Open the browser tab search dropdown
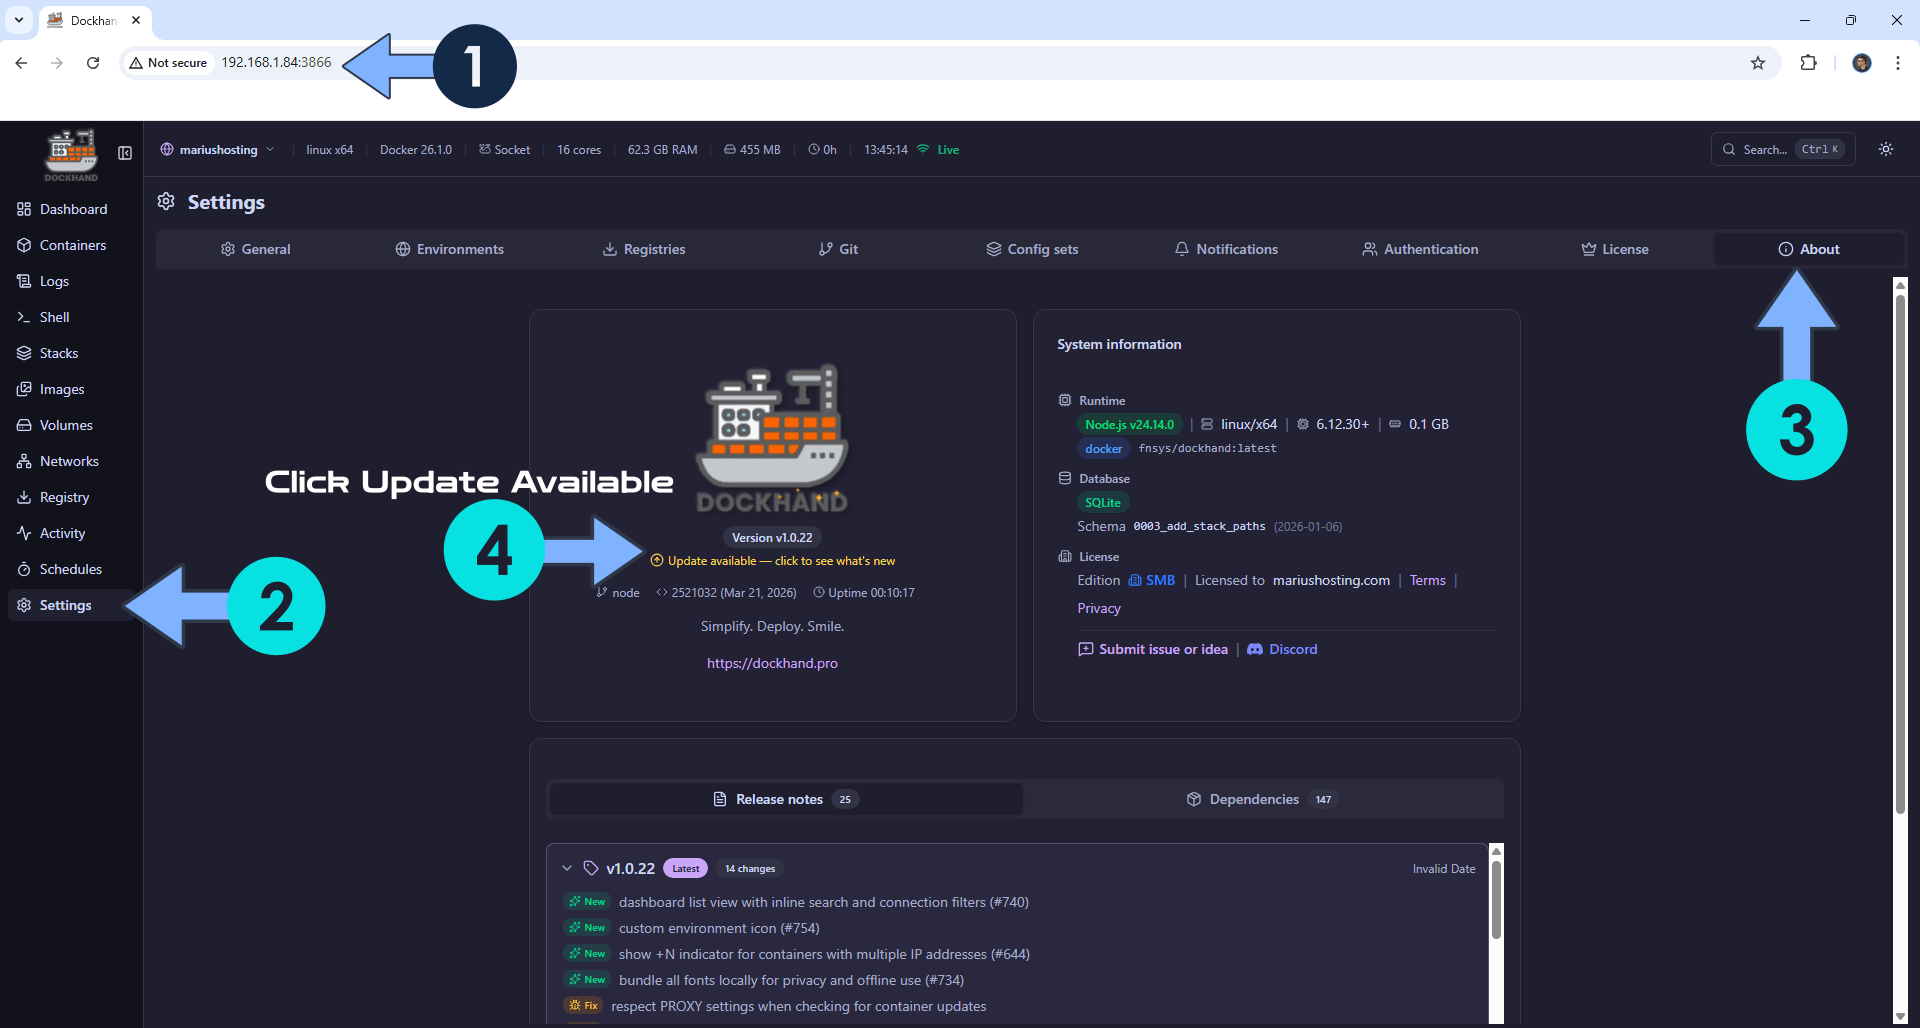Screen dimensions: 1920x1028 [18, 19]
